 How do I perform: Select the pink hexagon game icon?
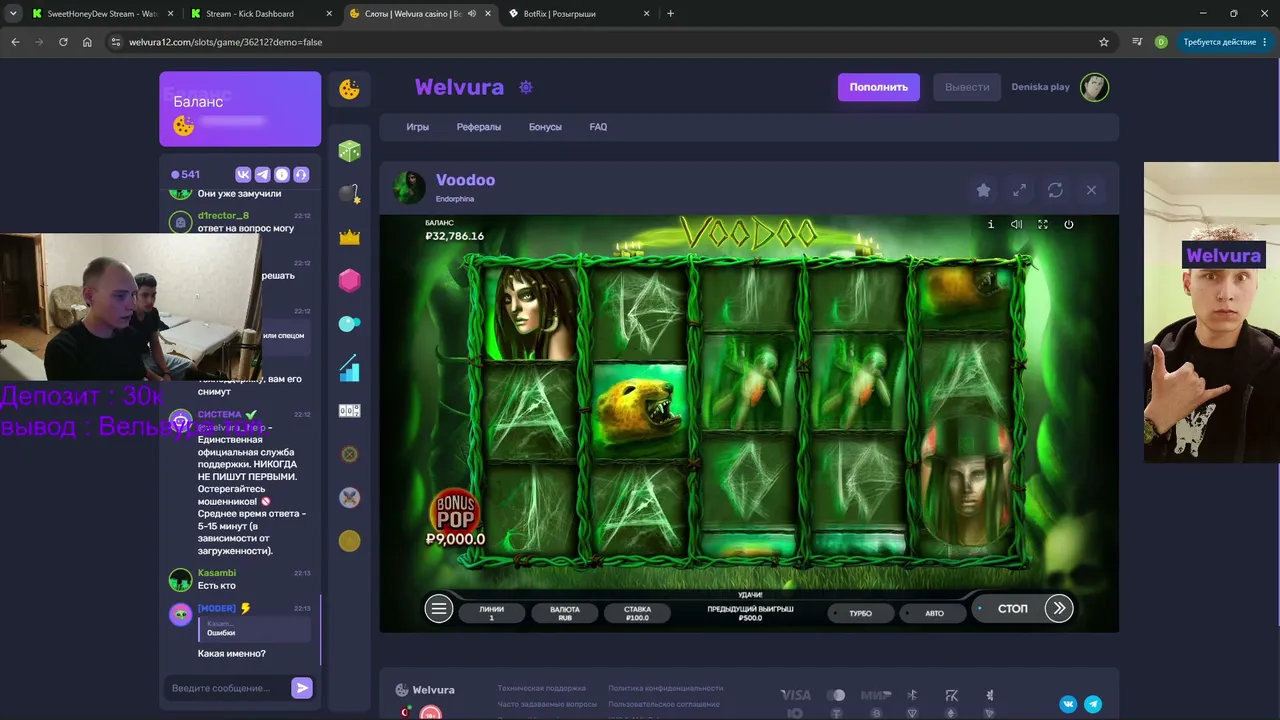pyautogui.click(x=349, y=281)
